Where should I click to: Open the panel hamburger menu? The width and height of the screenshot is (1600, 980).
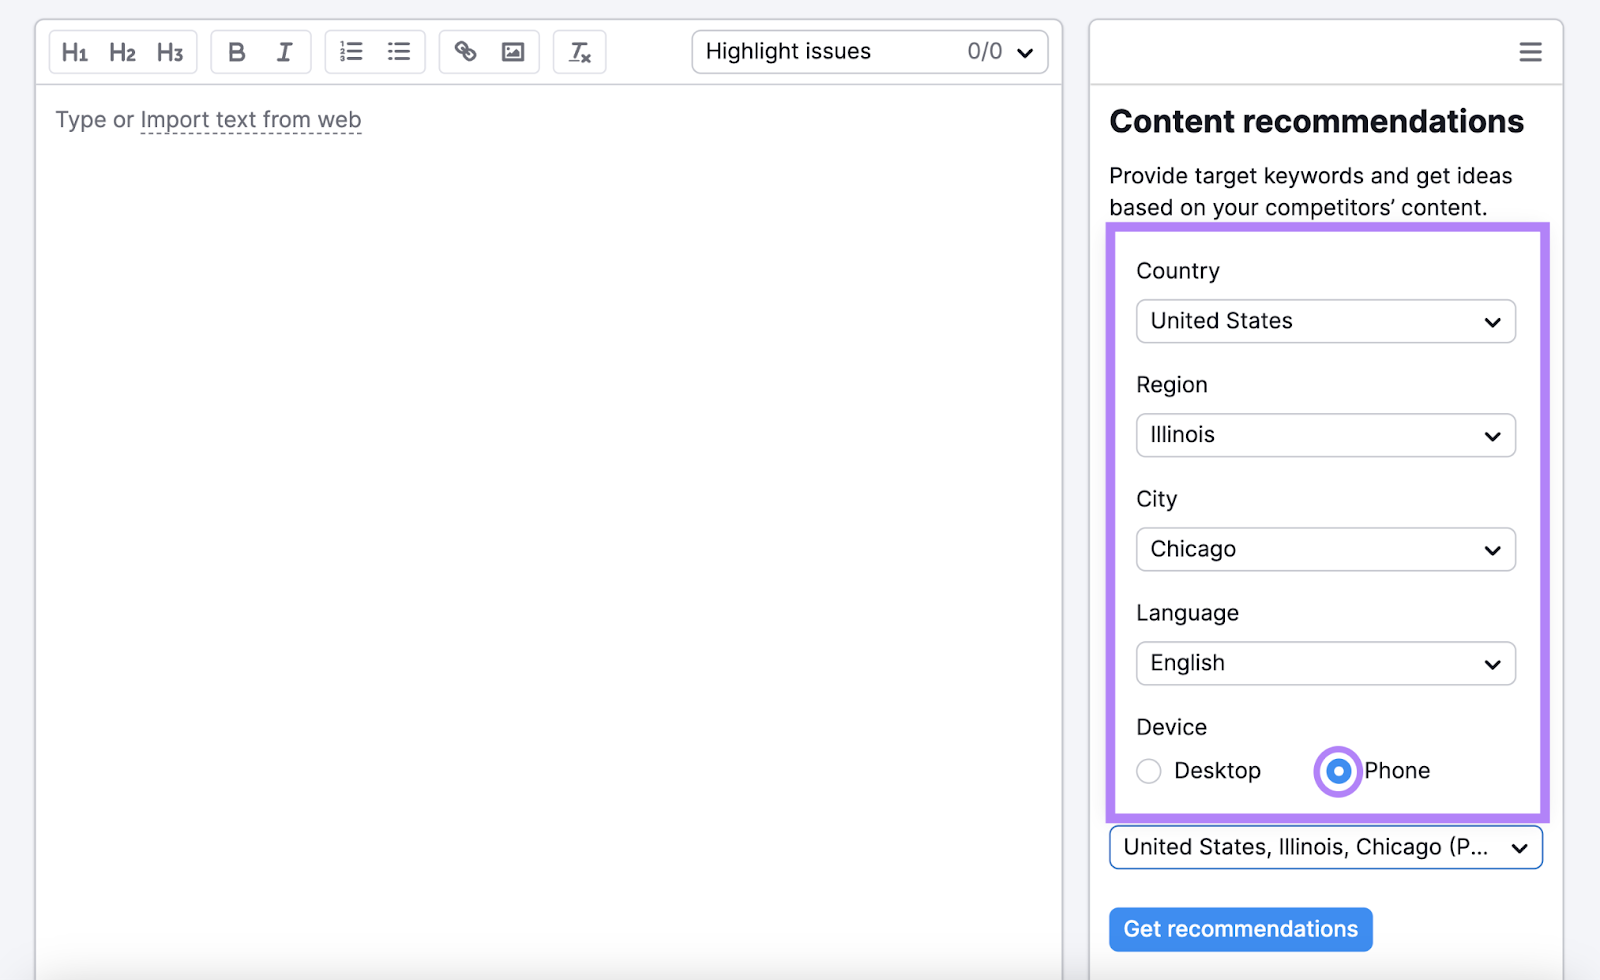pyautogui.click(x=1530, y=52)
